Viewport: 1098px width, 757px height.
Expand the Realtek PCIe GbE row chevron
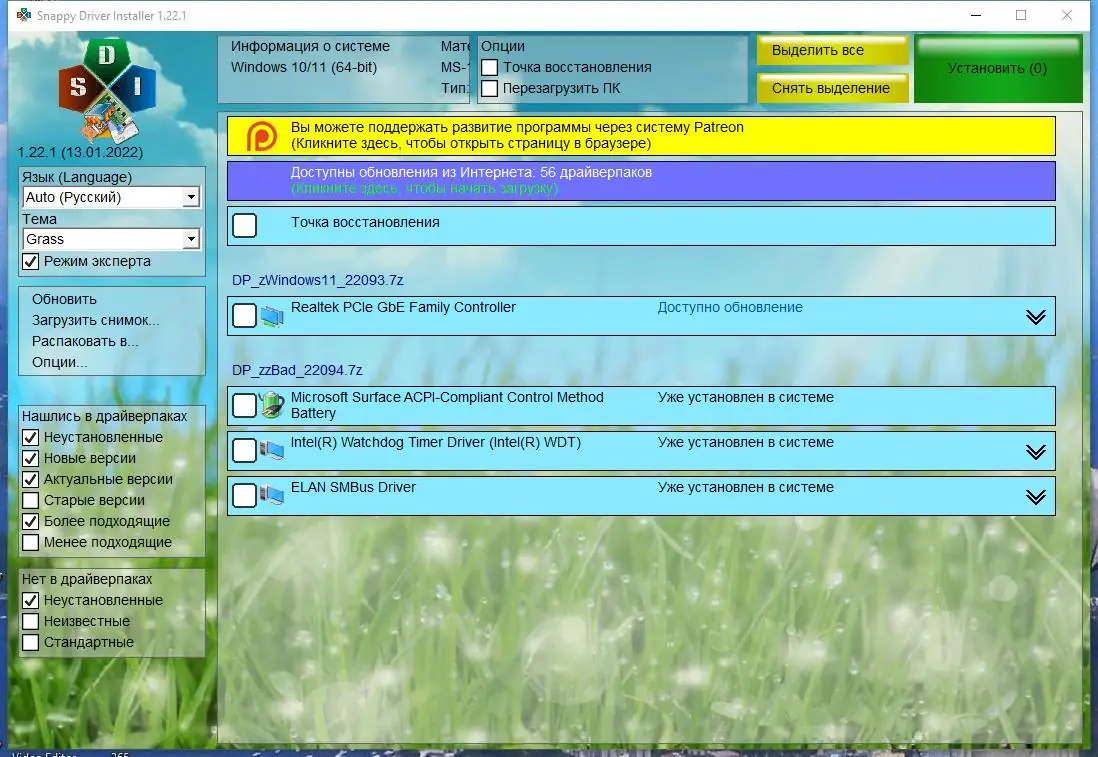click(1036, 317)
